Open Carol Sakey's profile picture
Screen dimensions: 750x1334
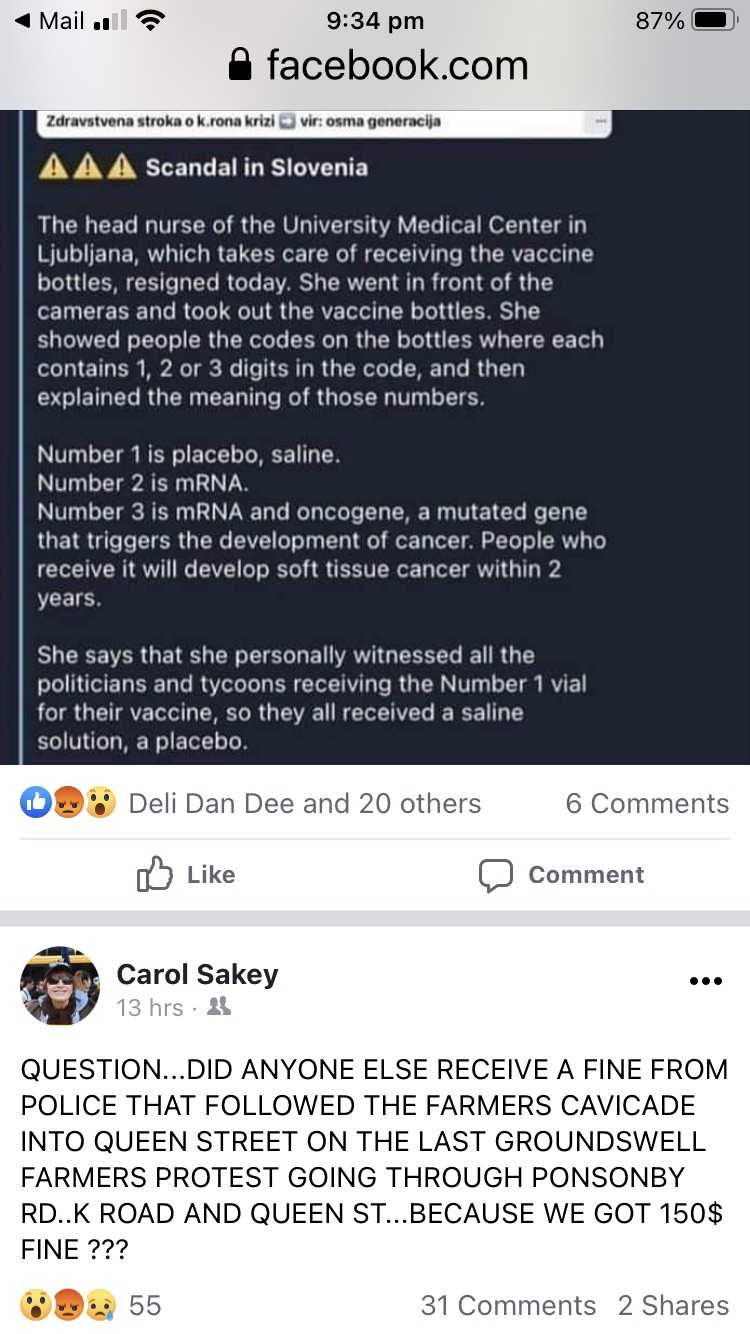[x=60, y=986]
